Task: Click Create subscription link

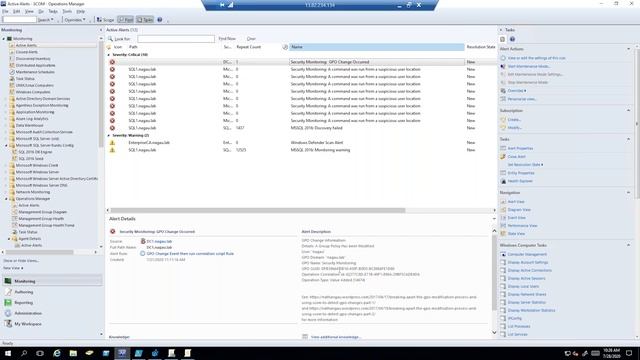Action: pyautogui.click(x=514, y=120)
